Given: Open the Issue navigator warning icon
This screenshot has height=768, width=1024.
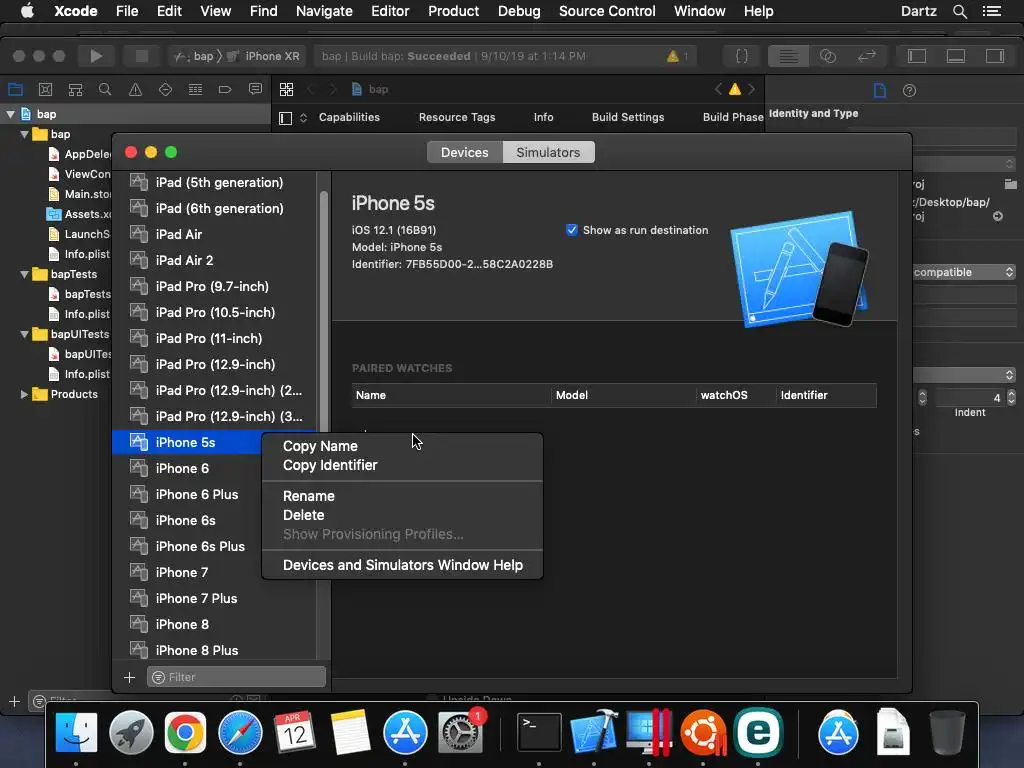Looking at the screenshot, I should [x=135, y=89].
